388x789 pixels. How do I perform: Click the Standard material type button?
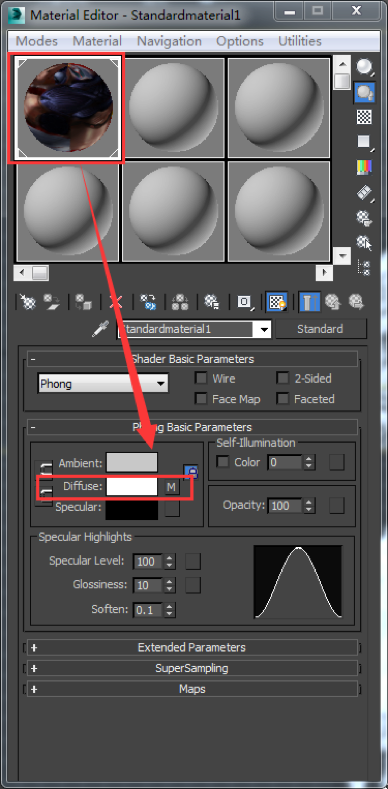321,330
